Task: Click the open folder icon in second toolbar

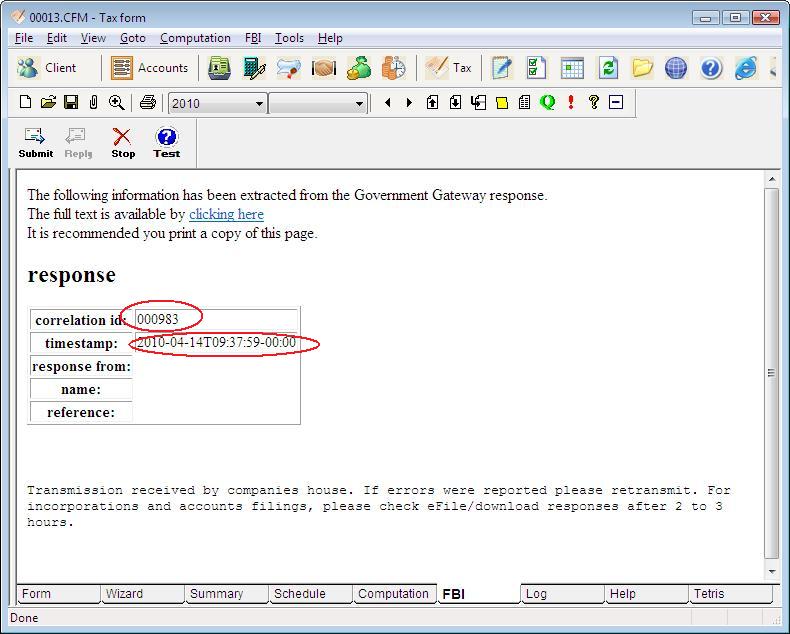Action: pyautogui.click(x=48, y=102)
